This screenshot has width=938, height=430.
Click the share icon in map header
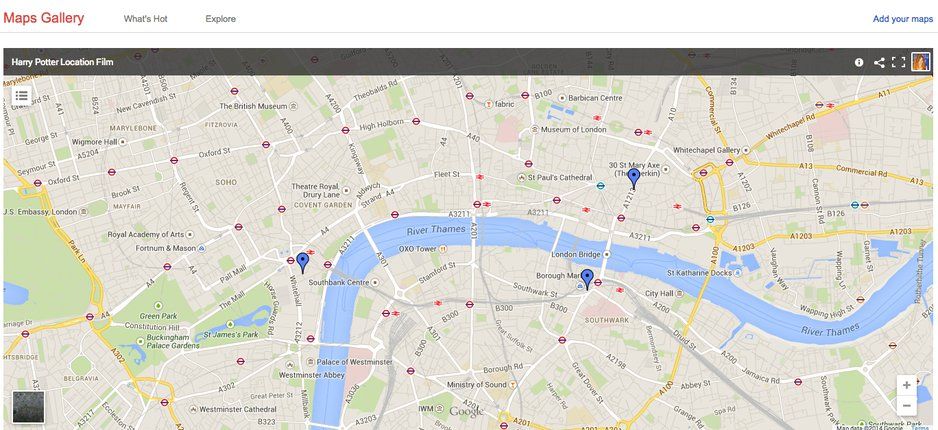(x=879, y=62)
